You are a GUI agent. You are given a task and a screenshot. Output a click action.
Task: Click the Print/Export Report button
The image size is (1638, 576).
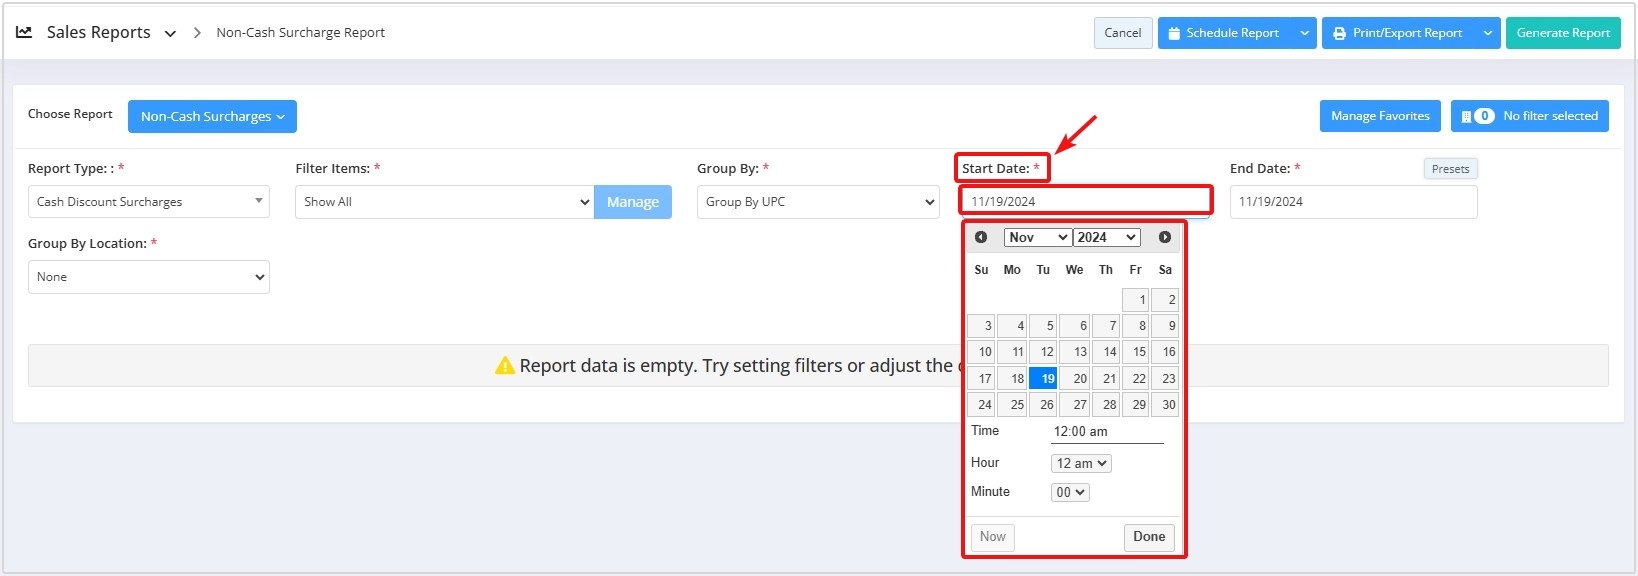pos(1399,33)
